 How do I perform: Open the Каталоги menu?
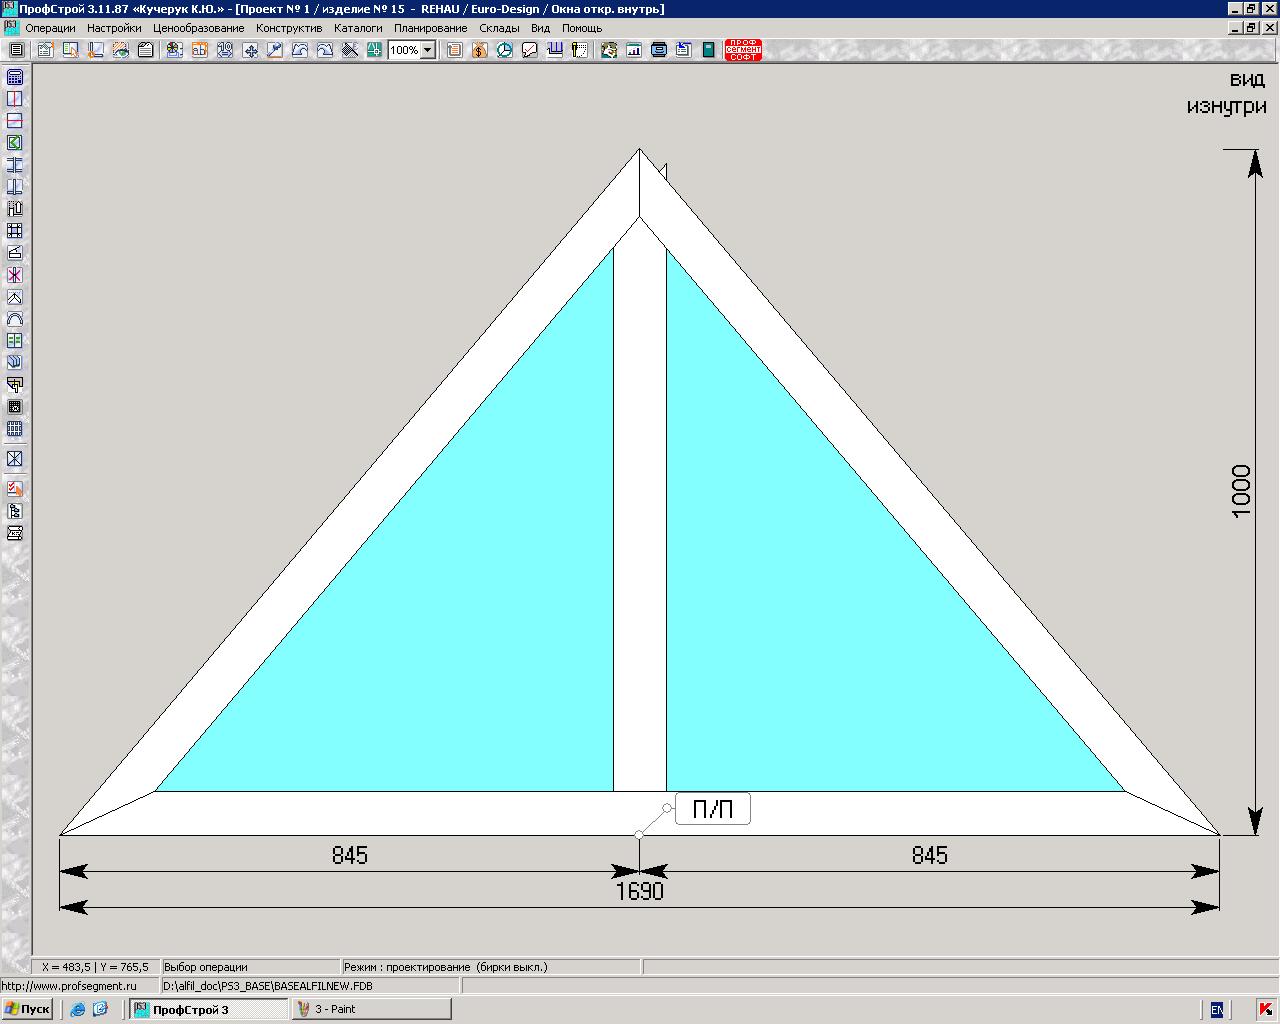click(358, 28)
